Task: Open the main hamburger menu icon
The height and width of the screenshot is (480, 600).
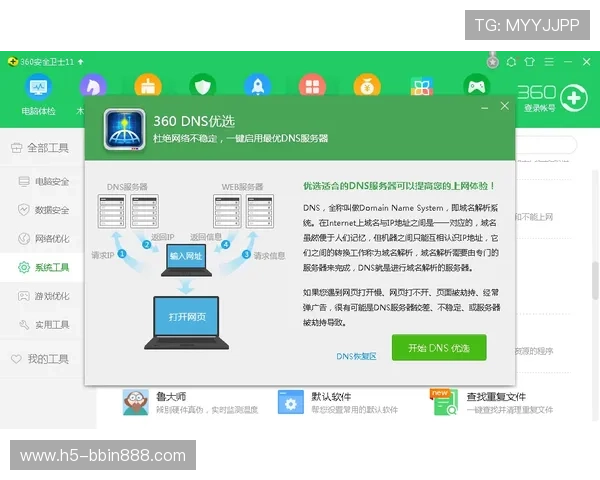Action: [x=549, y=62]
